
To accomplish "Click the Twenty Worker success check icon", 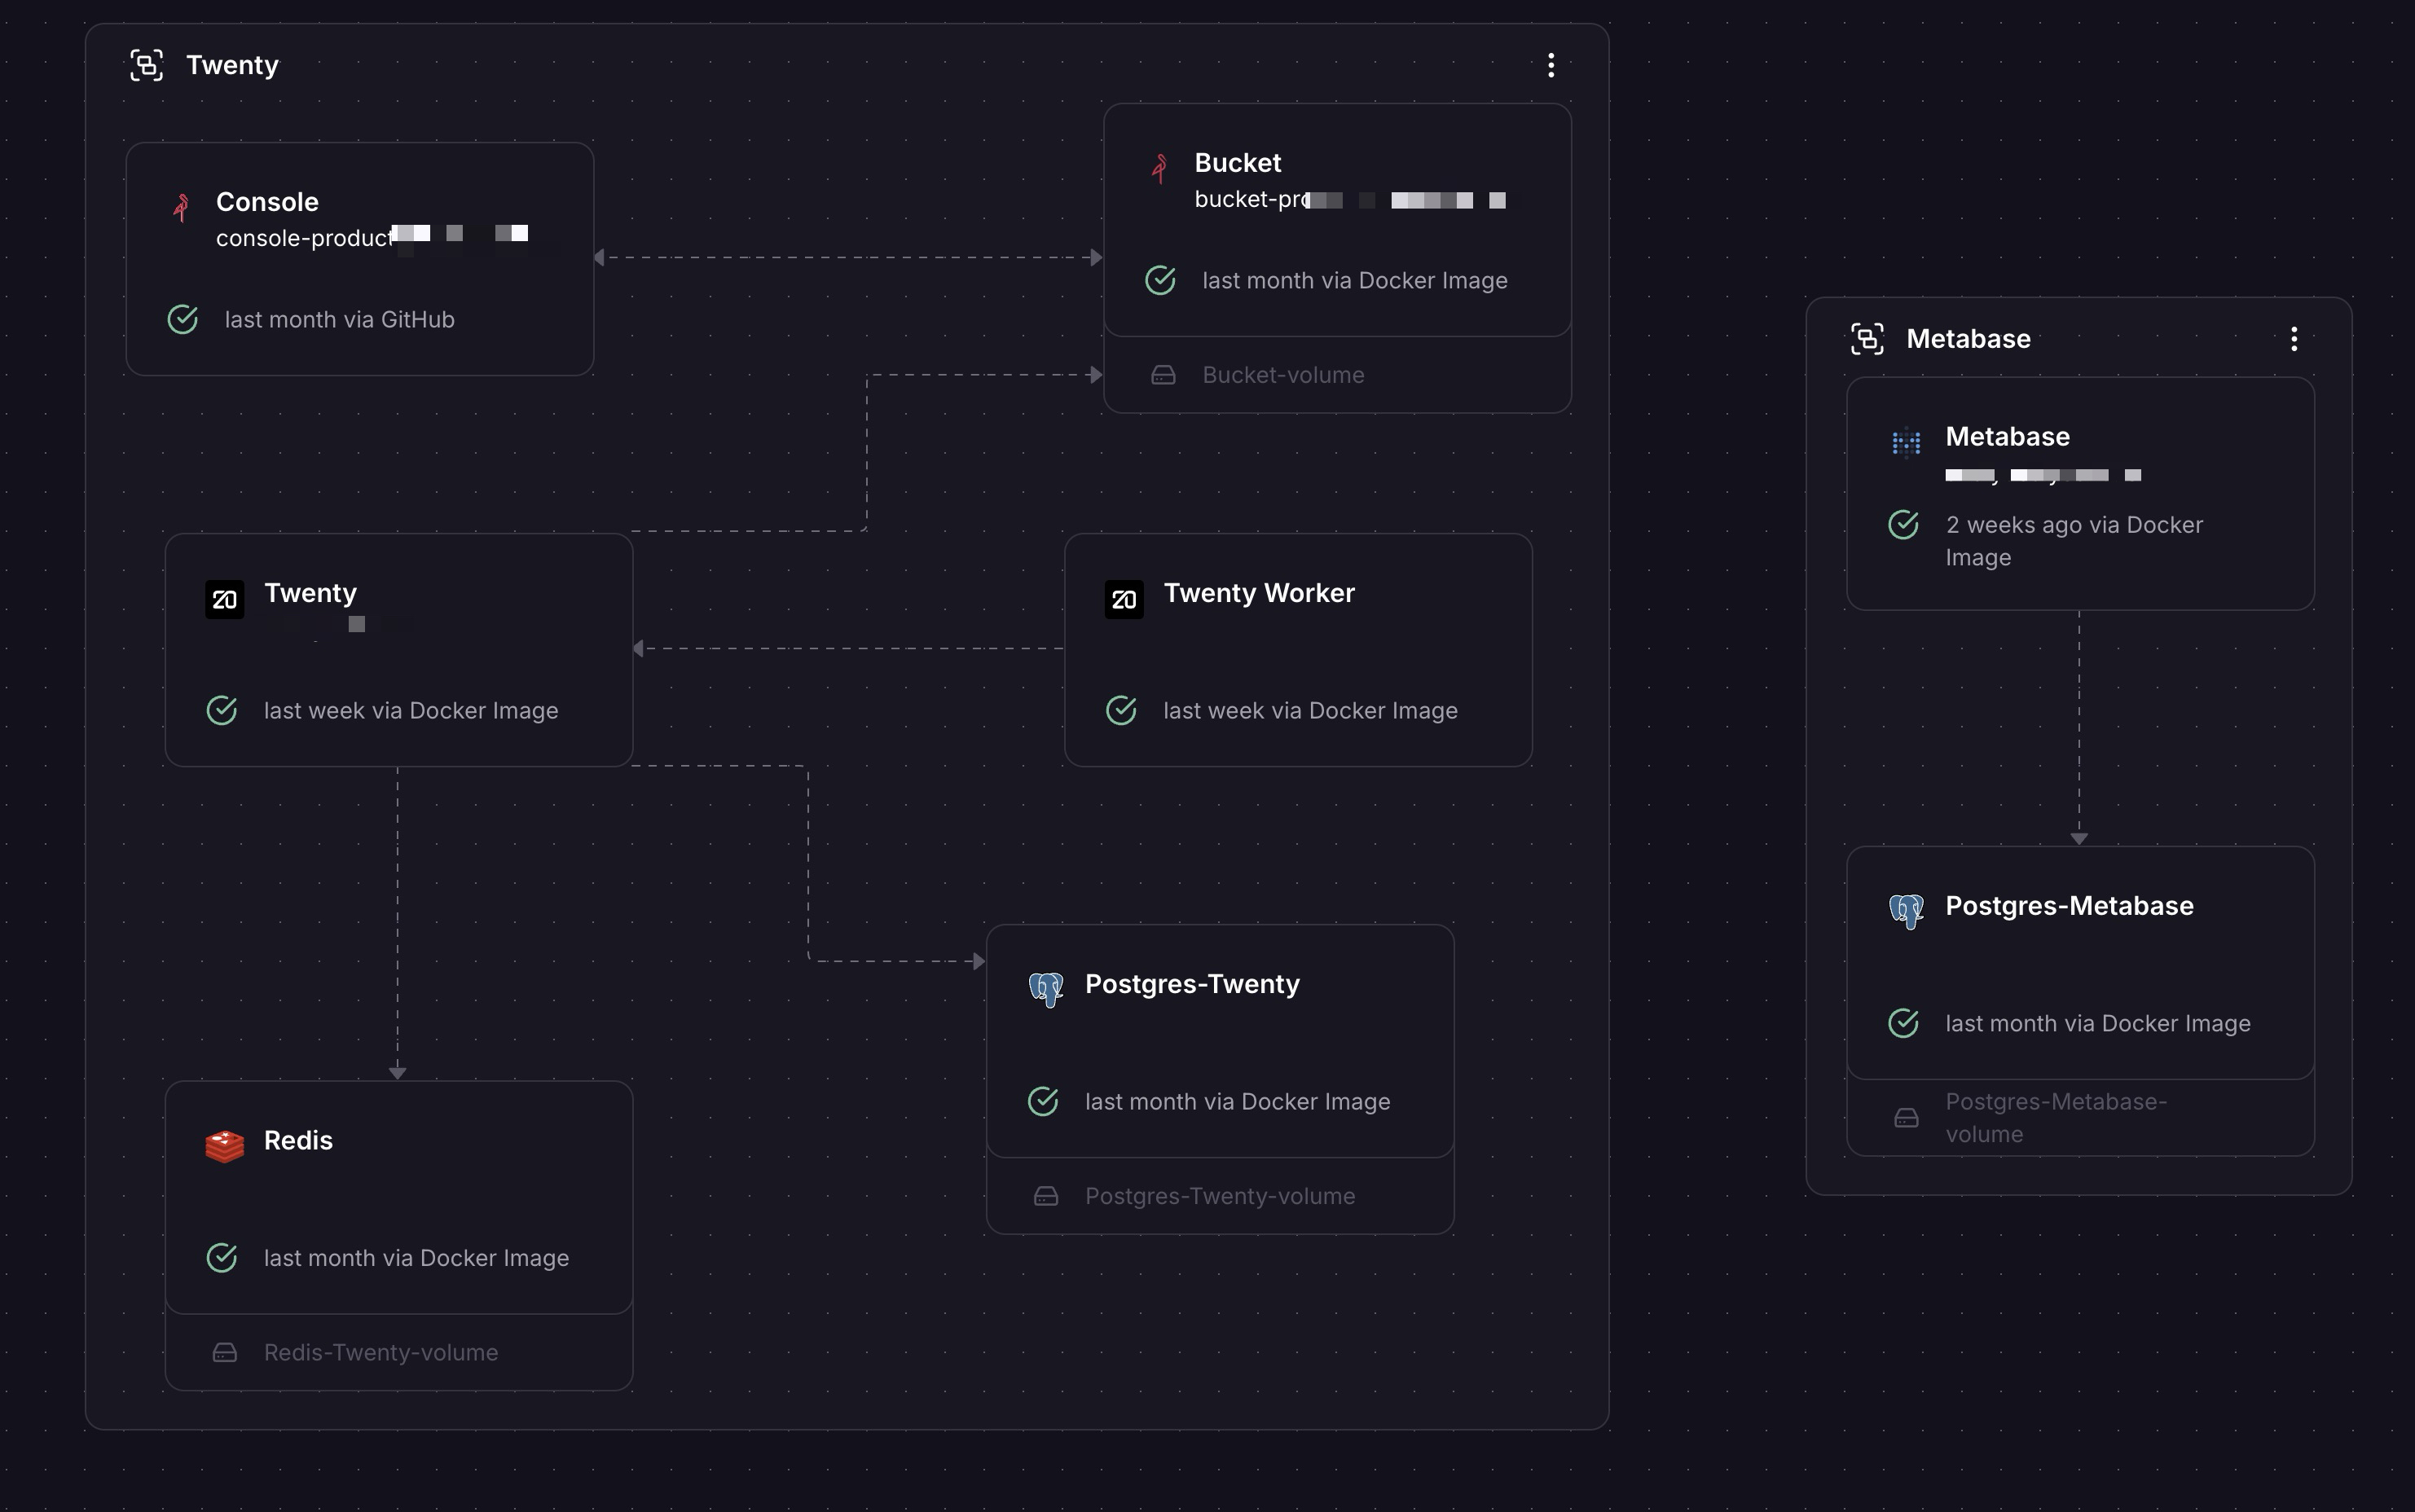I will tap(1121, 711).
